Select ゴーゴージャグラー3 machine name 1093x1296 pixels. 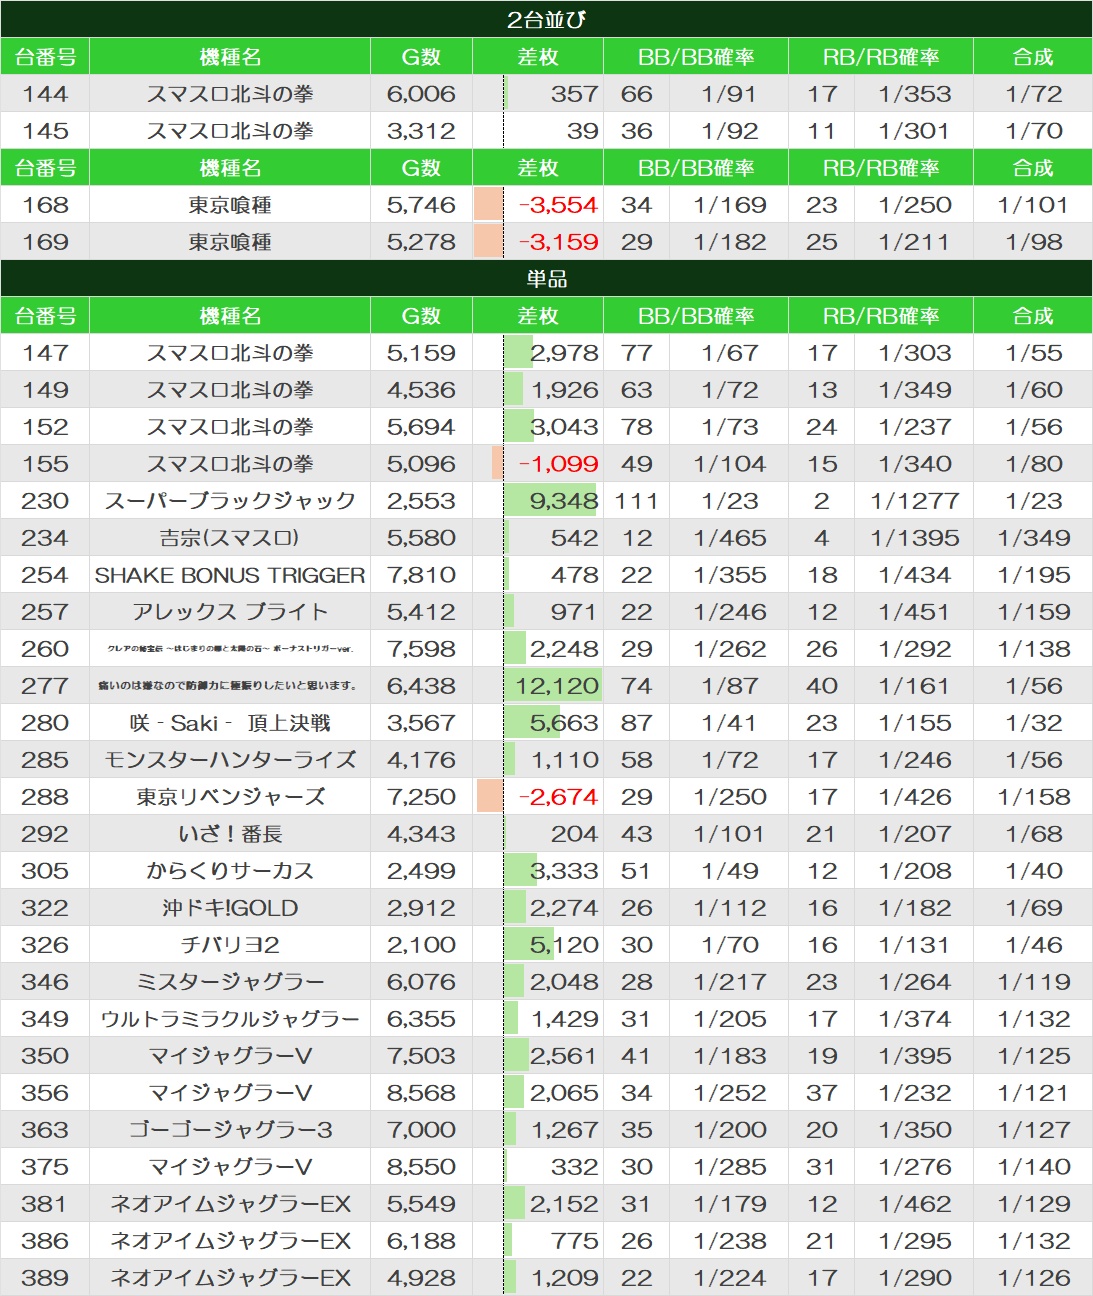click(230, 1130)
